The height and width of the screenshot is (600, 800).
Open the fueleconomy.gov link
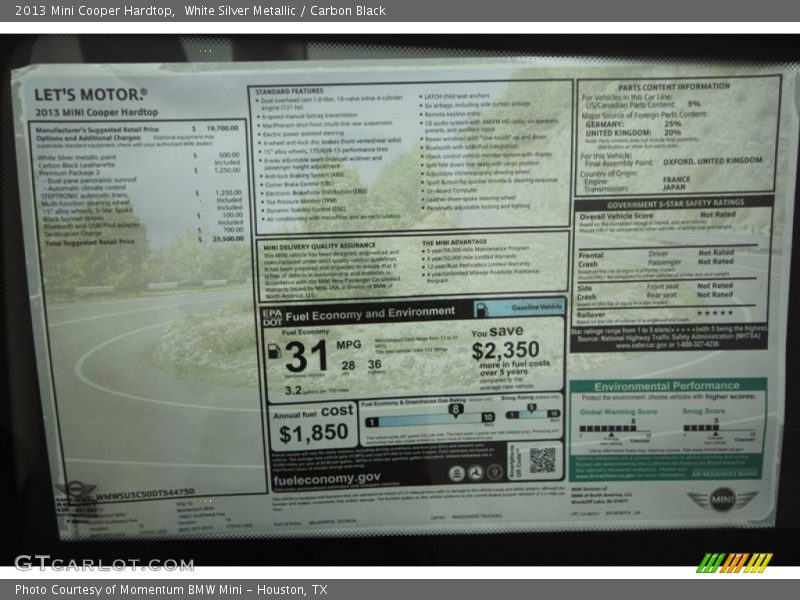click(x=326, y=478)
